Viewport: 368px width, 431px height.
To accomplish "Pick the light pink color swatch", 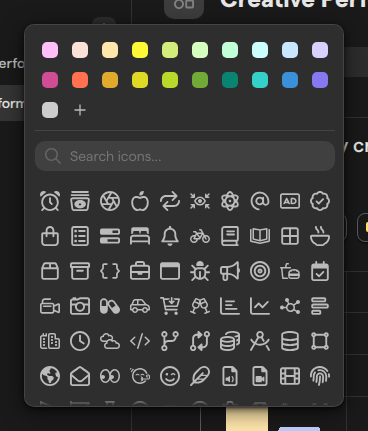I will pos(50,50).
